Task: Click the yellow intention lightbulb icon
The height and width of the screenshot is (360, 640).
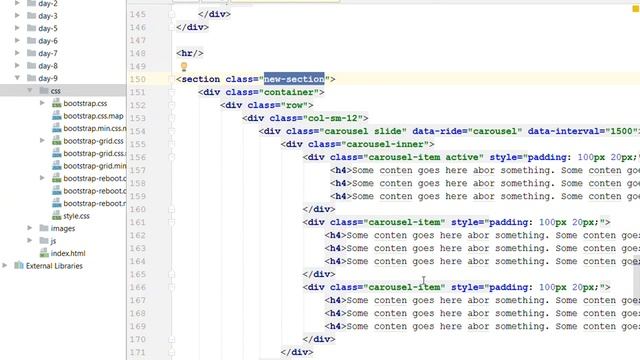Action: (x=184, y=66)
